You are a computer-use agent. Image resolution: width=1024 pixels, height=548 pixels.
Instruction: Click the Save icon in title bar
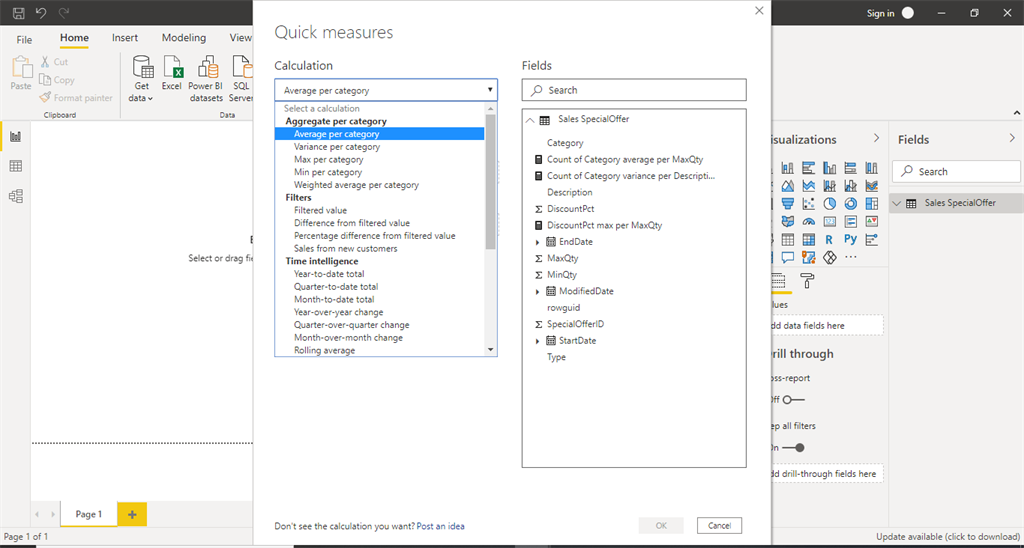20,13
